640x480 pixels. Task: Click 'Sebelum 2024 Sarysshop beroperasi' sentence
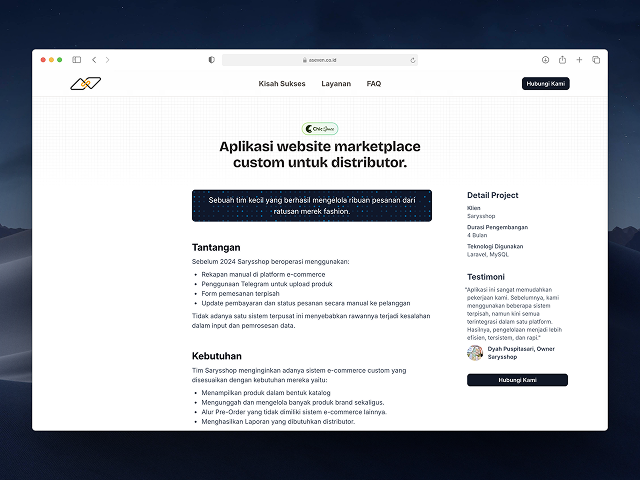point(271,261)
